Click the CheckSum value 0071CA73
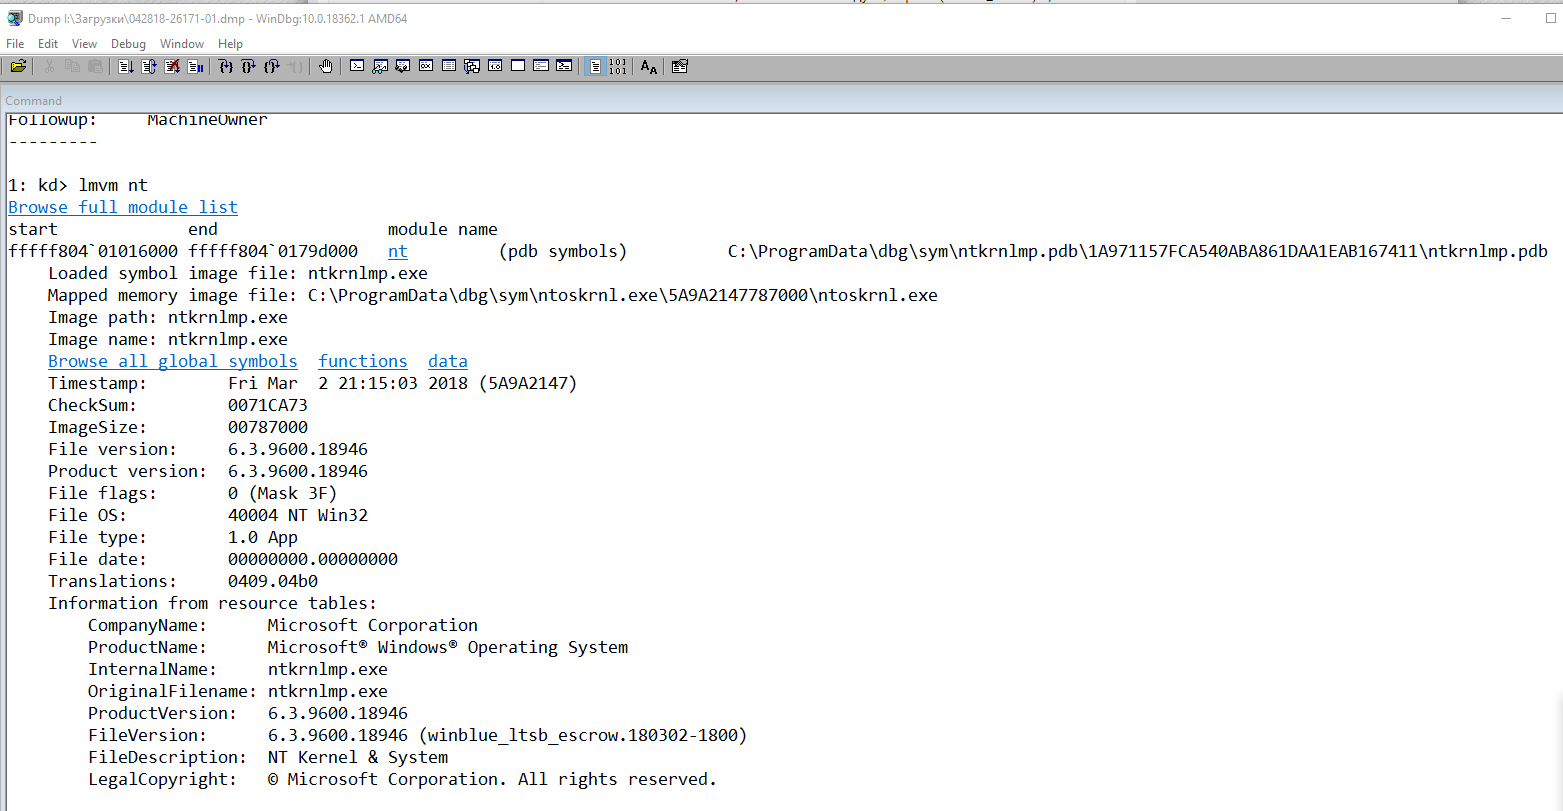 [268, 405]
